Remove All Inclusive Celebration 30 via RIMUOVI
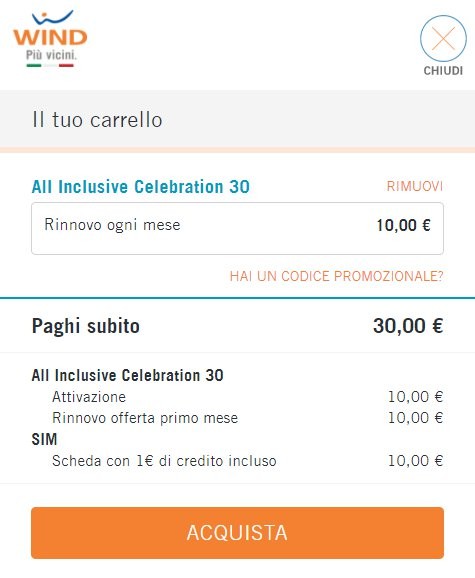 point(415,186)
